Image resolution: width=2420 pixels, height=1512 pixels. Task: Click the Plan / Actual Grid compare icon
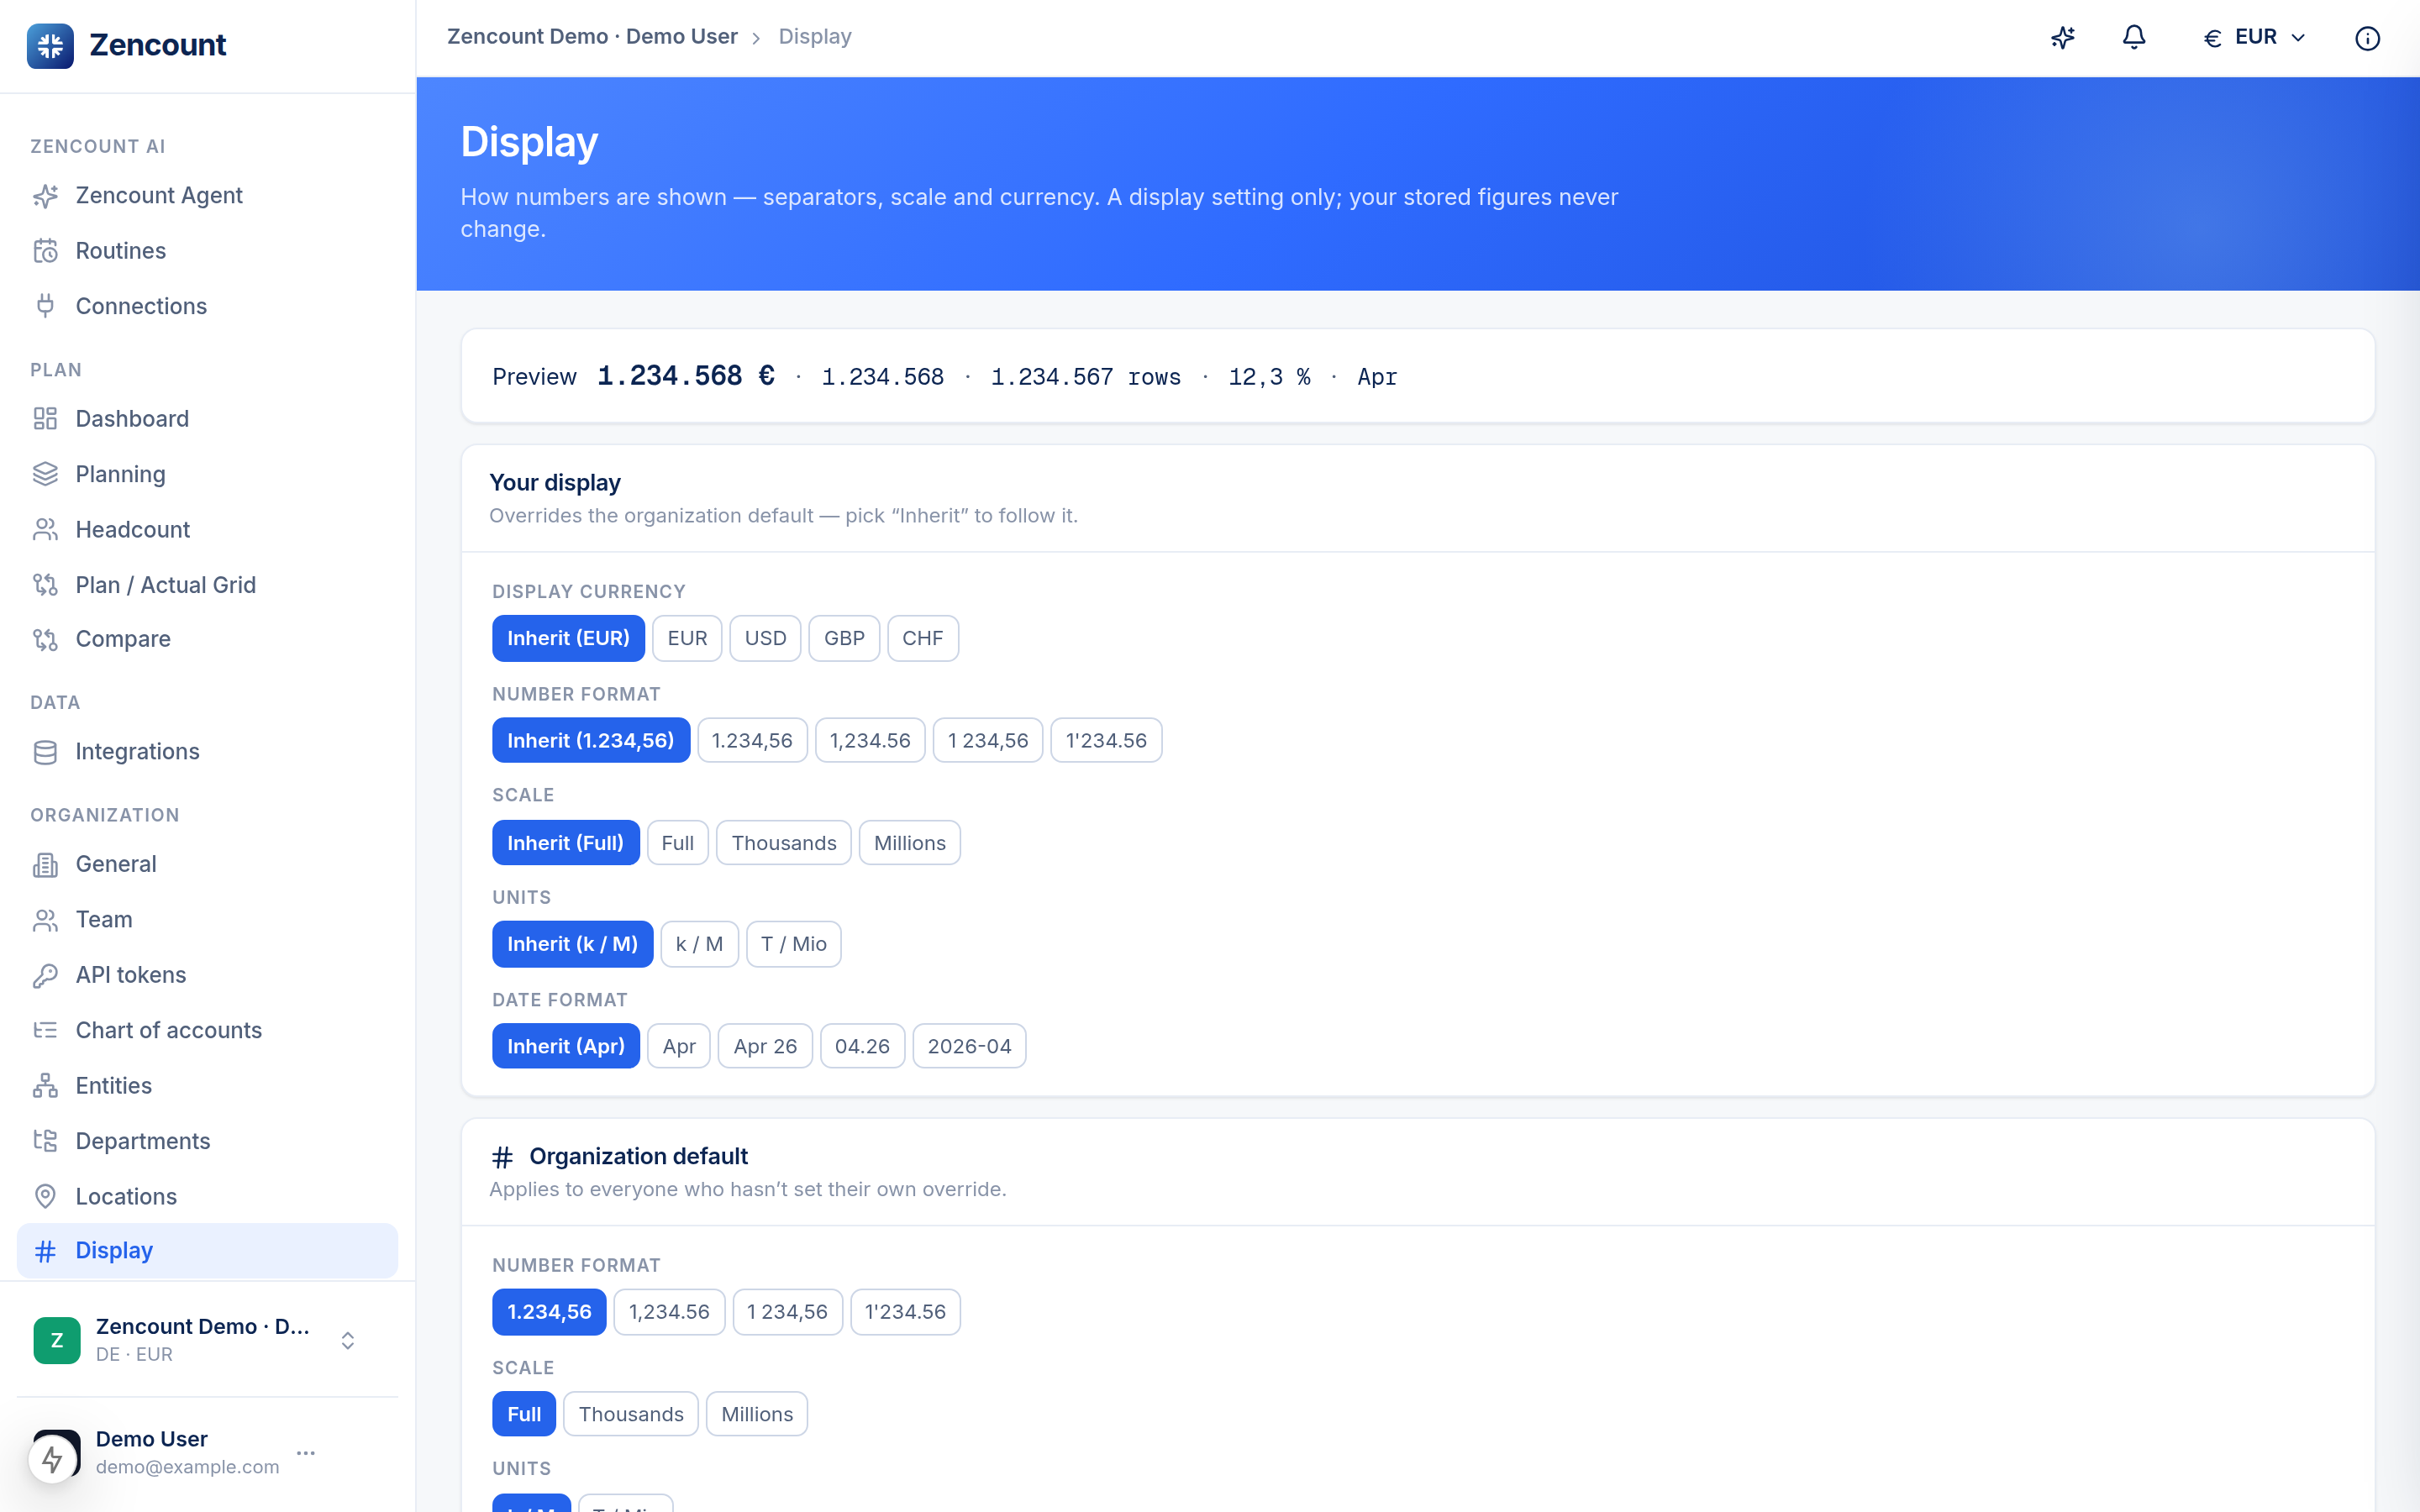click(x=45, y=585)
